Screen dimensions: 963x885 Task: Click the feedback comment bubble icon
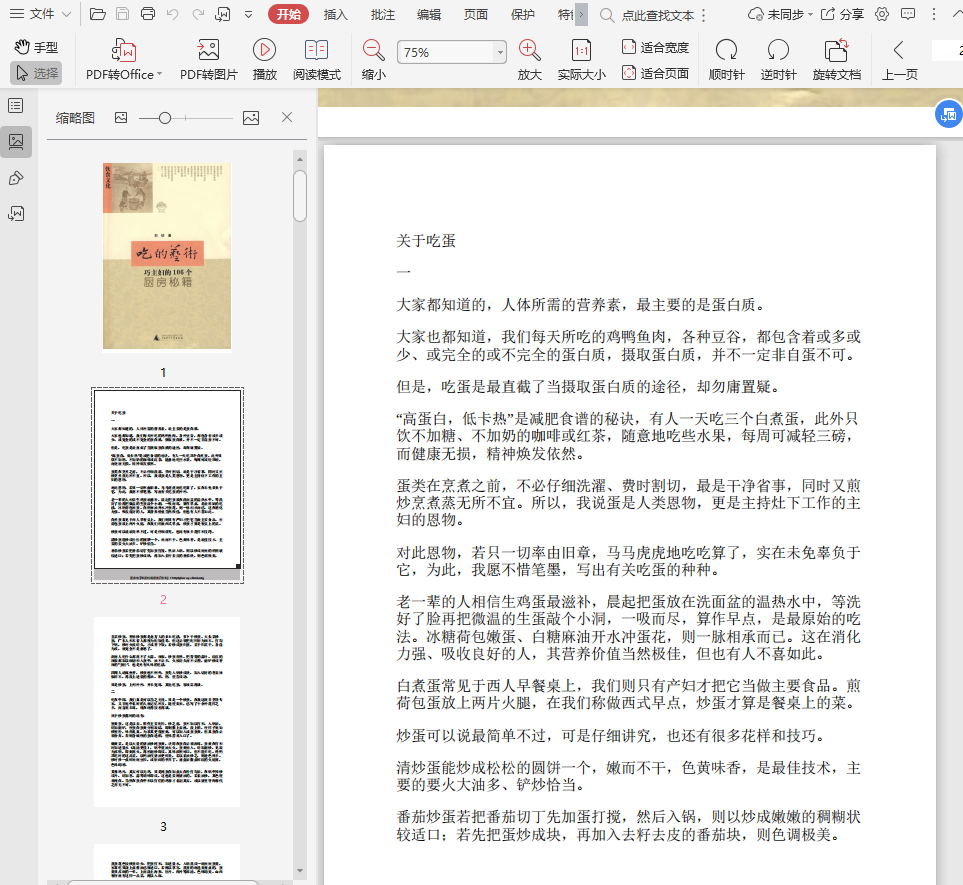tap(908, 14)
